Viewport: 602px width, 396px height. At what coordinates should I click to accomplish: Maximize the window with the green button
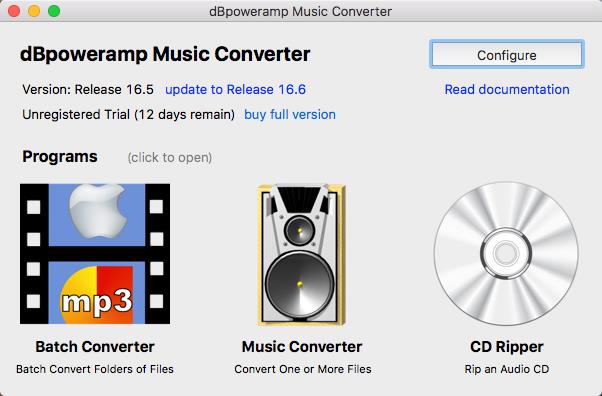click(x=54, y=11)
